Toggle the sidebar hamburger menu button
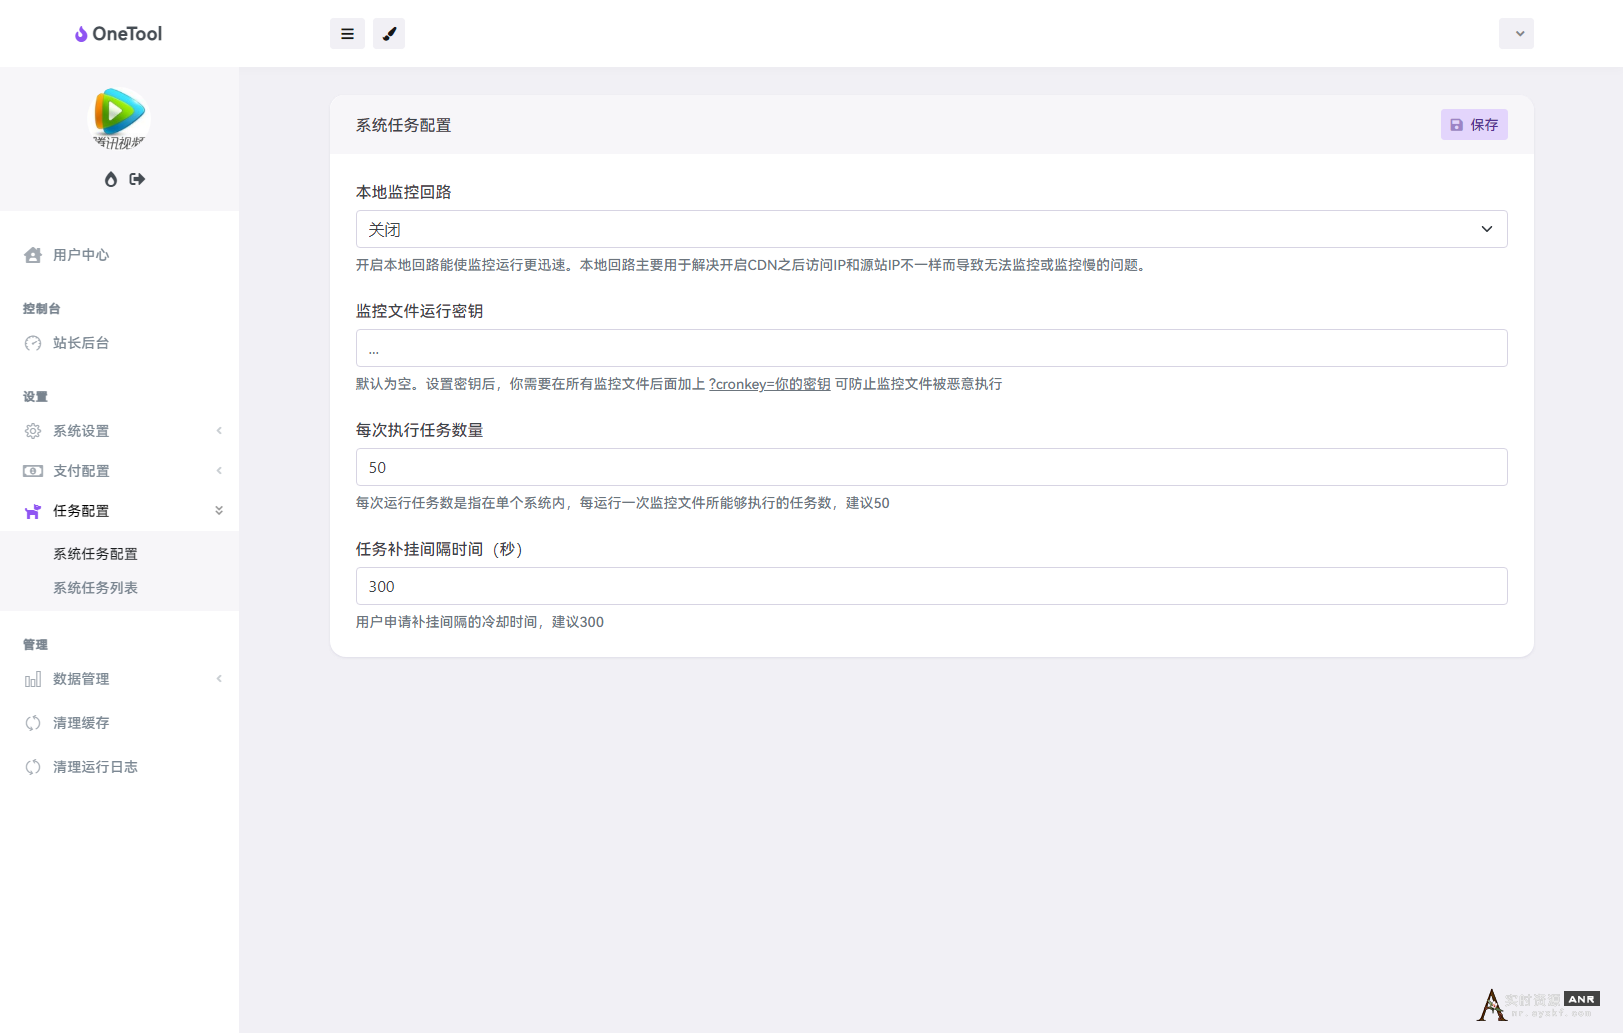 (x=347, y=33)
